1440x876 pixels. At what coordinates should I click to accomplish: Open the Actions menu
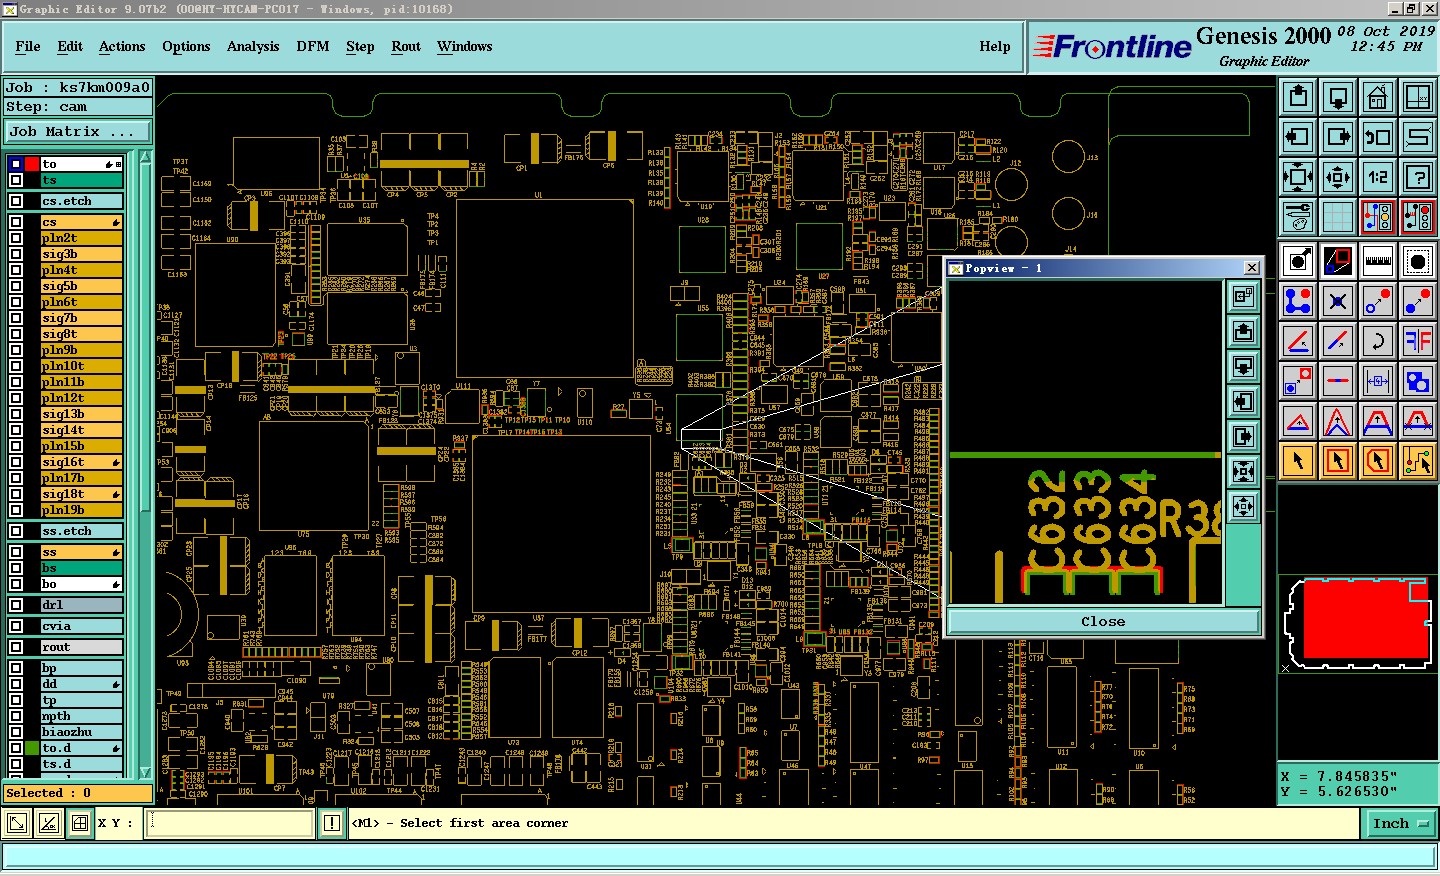pyautogui.click(x=122, y=46)
